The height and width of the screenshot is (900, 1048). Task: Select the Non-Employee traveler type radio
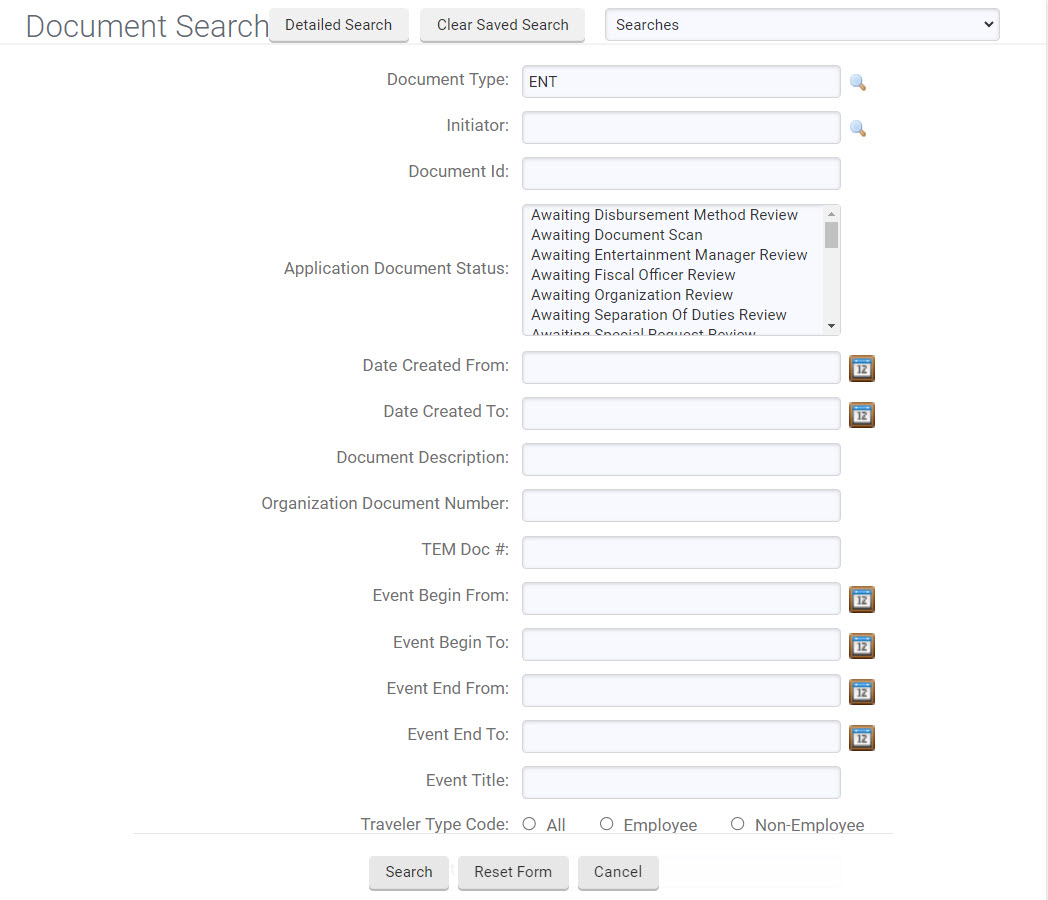737,824
